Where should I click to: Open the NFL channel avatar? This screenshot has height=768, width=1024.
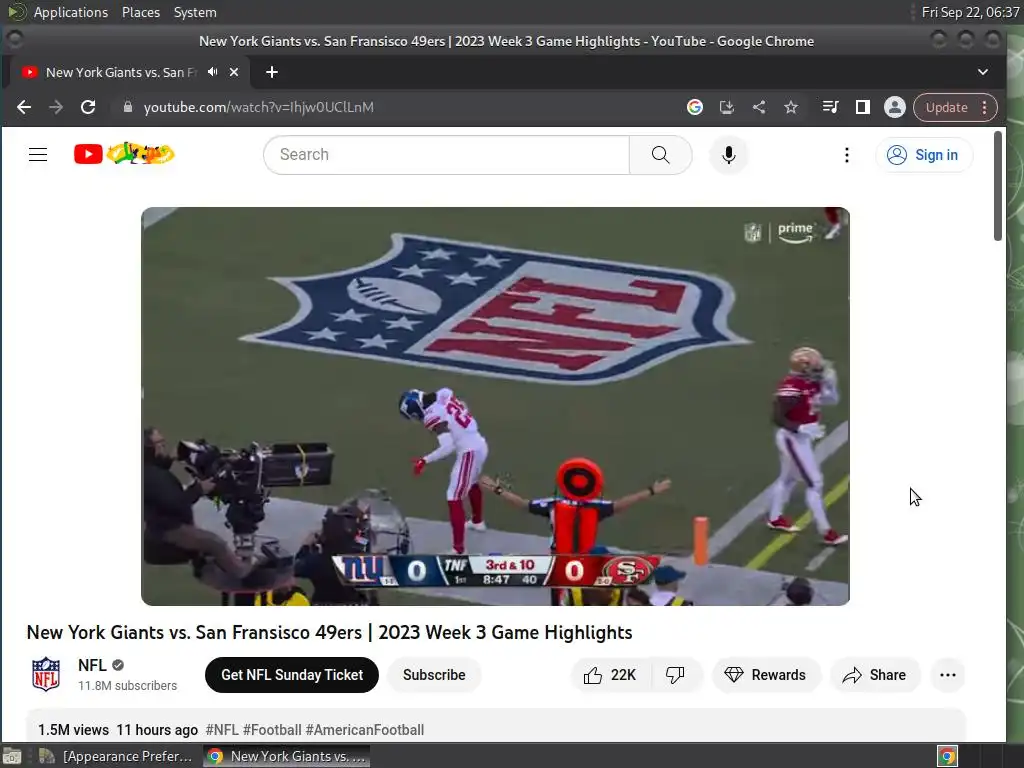click(46, 675)
